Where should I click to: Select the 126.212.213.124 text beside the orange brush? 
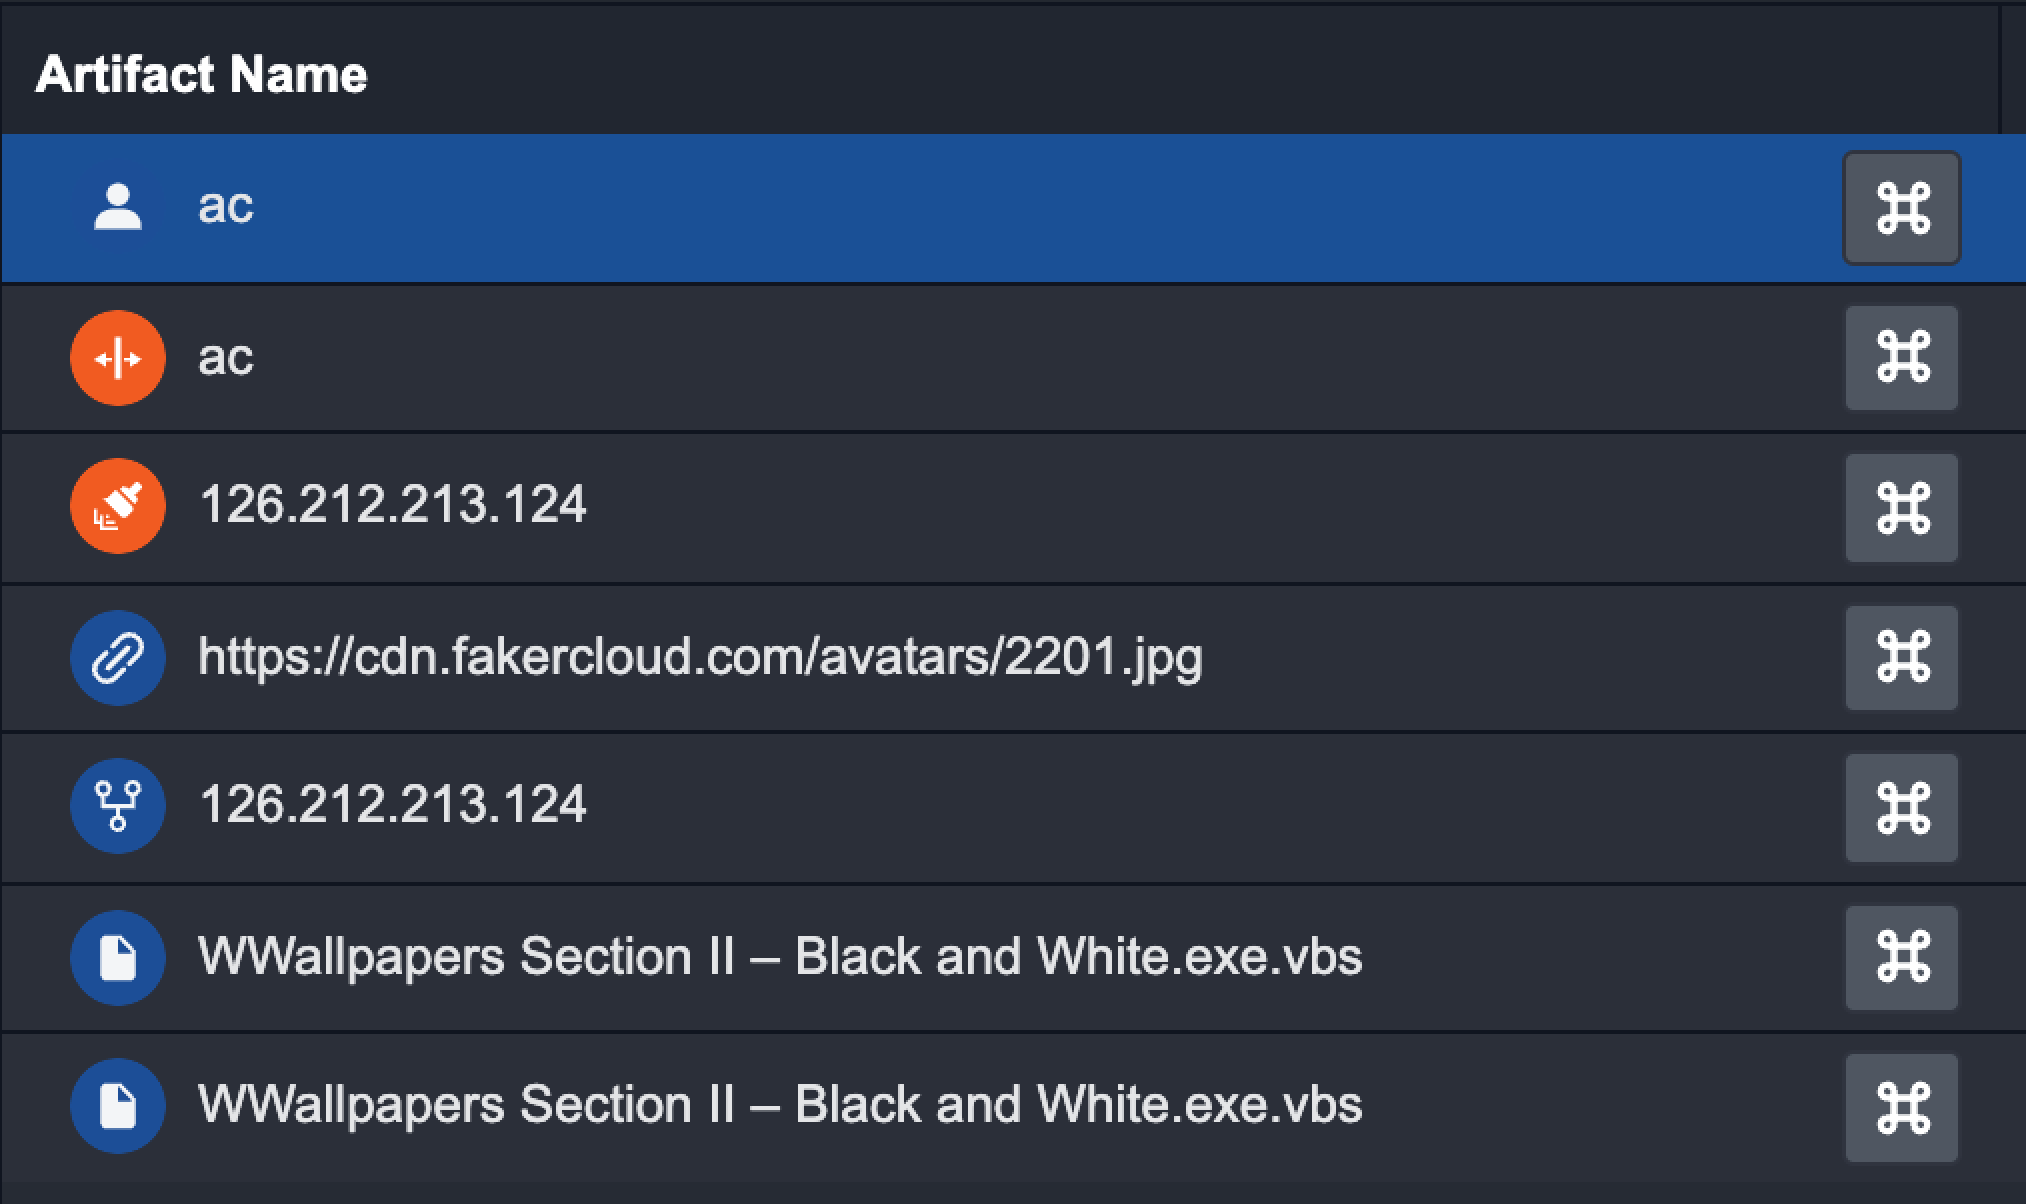click(393, 505)
